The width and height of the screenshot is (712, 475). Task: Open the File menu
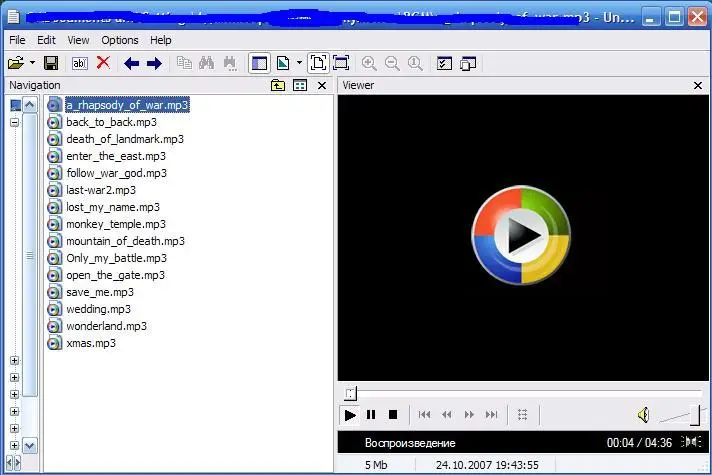coord(17,40)
